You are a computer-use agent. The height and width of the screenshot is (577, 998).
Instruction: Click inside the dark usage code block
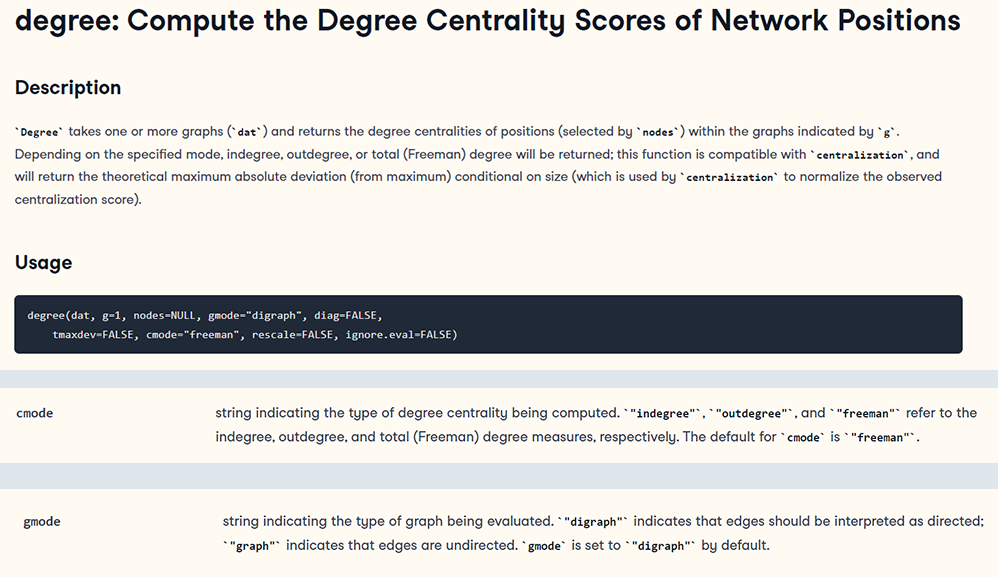click(x=488, y=324)
